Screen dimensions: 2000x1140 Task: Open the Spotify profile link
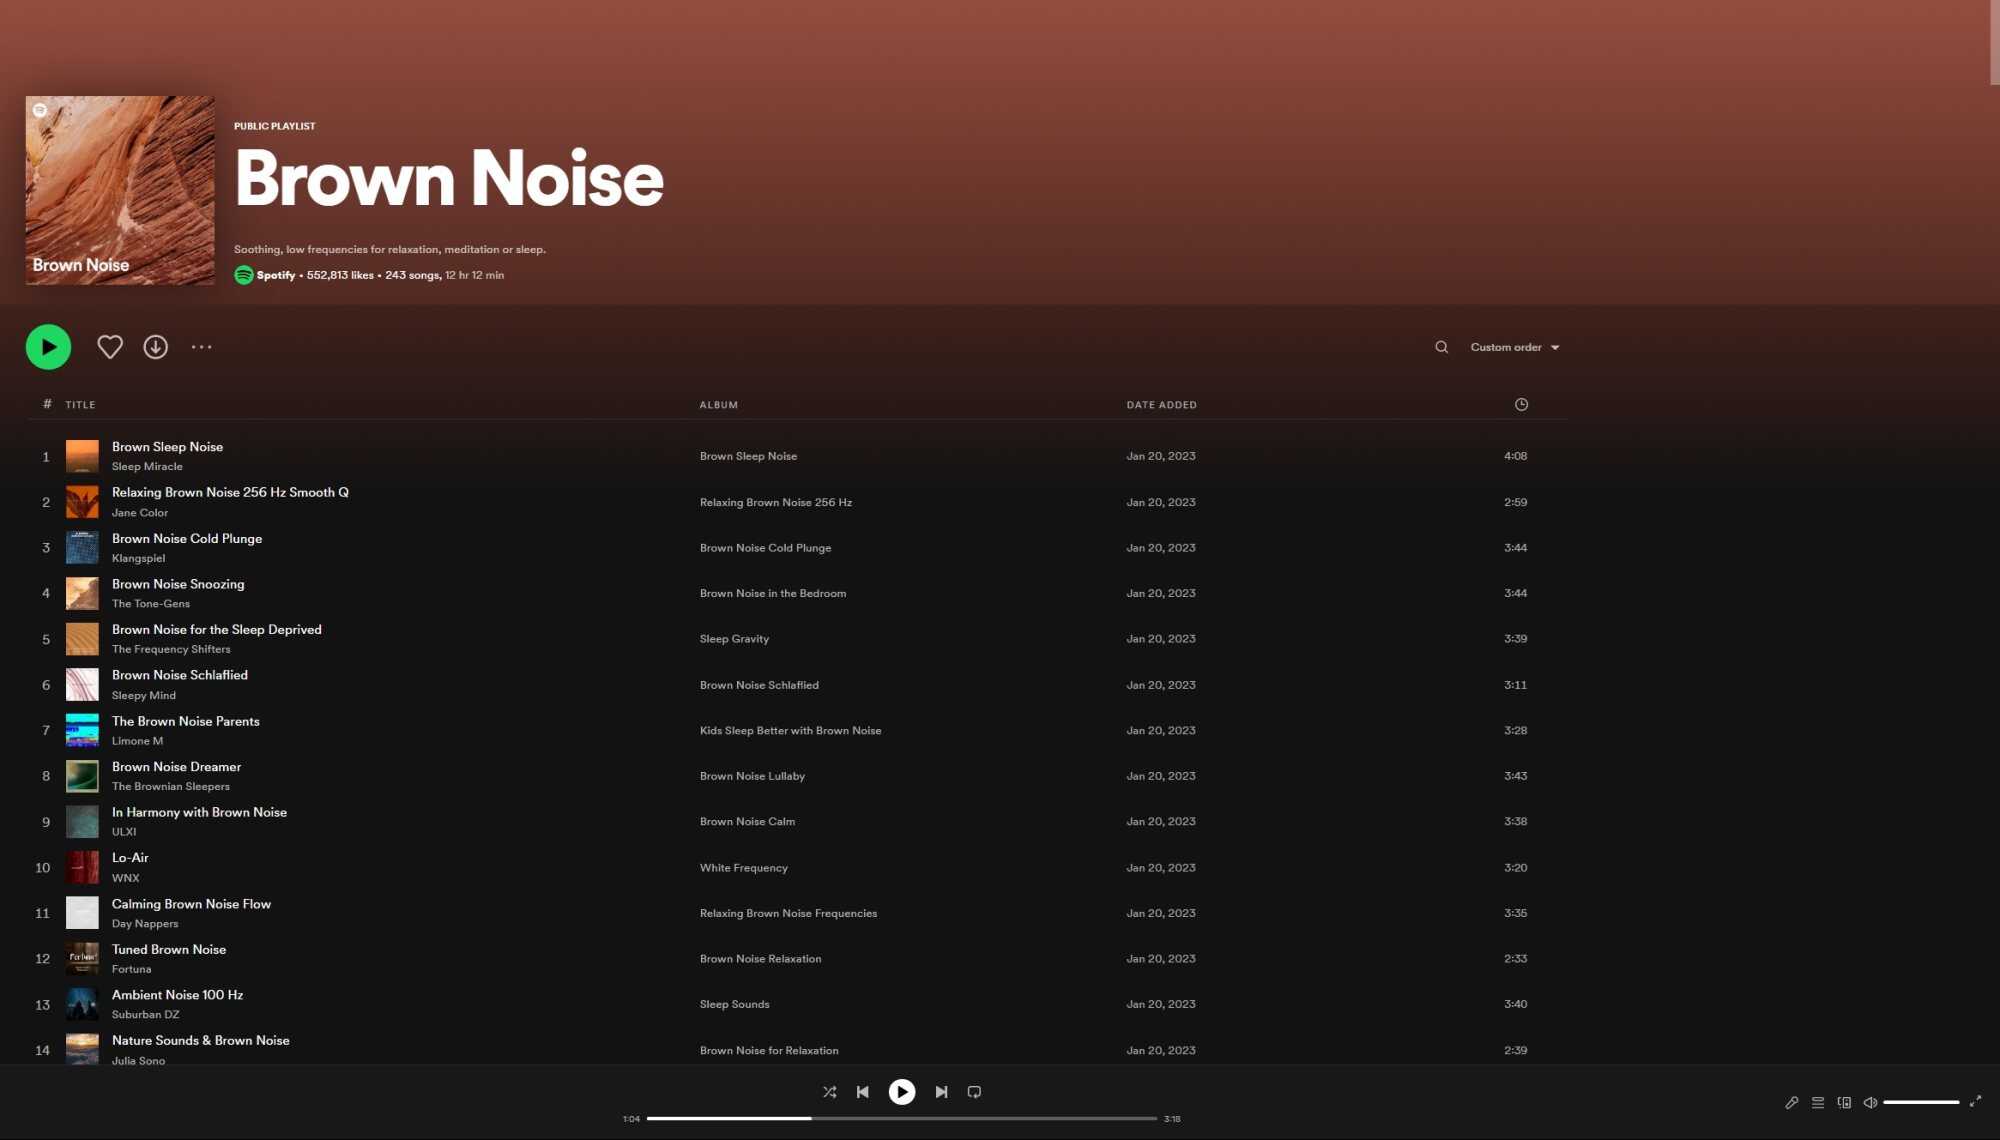click(x=276, y=275)
